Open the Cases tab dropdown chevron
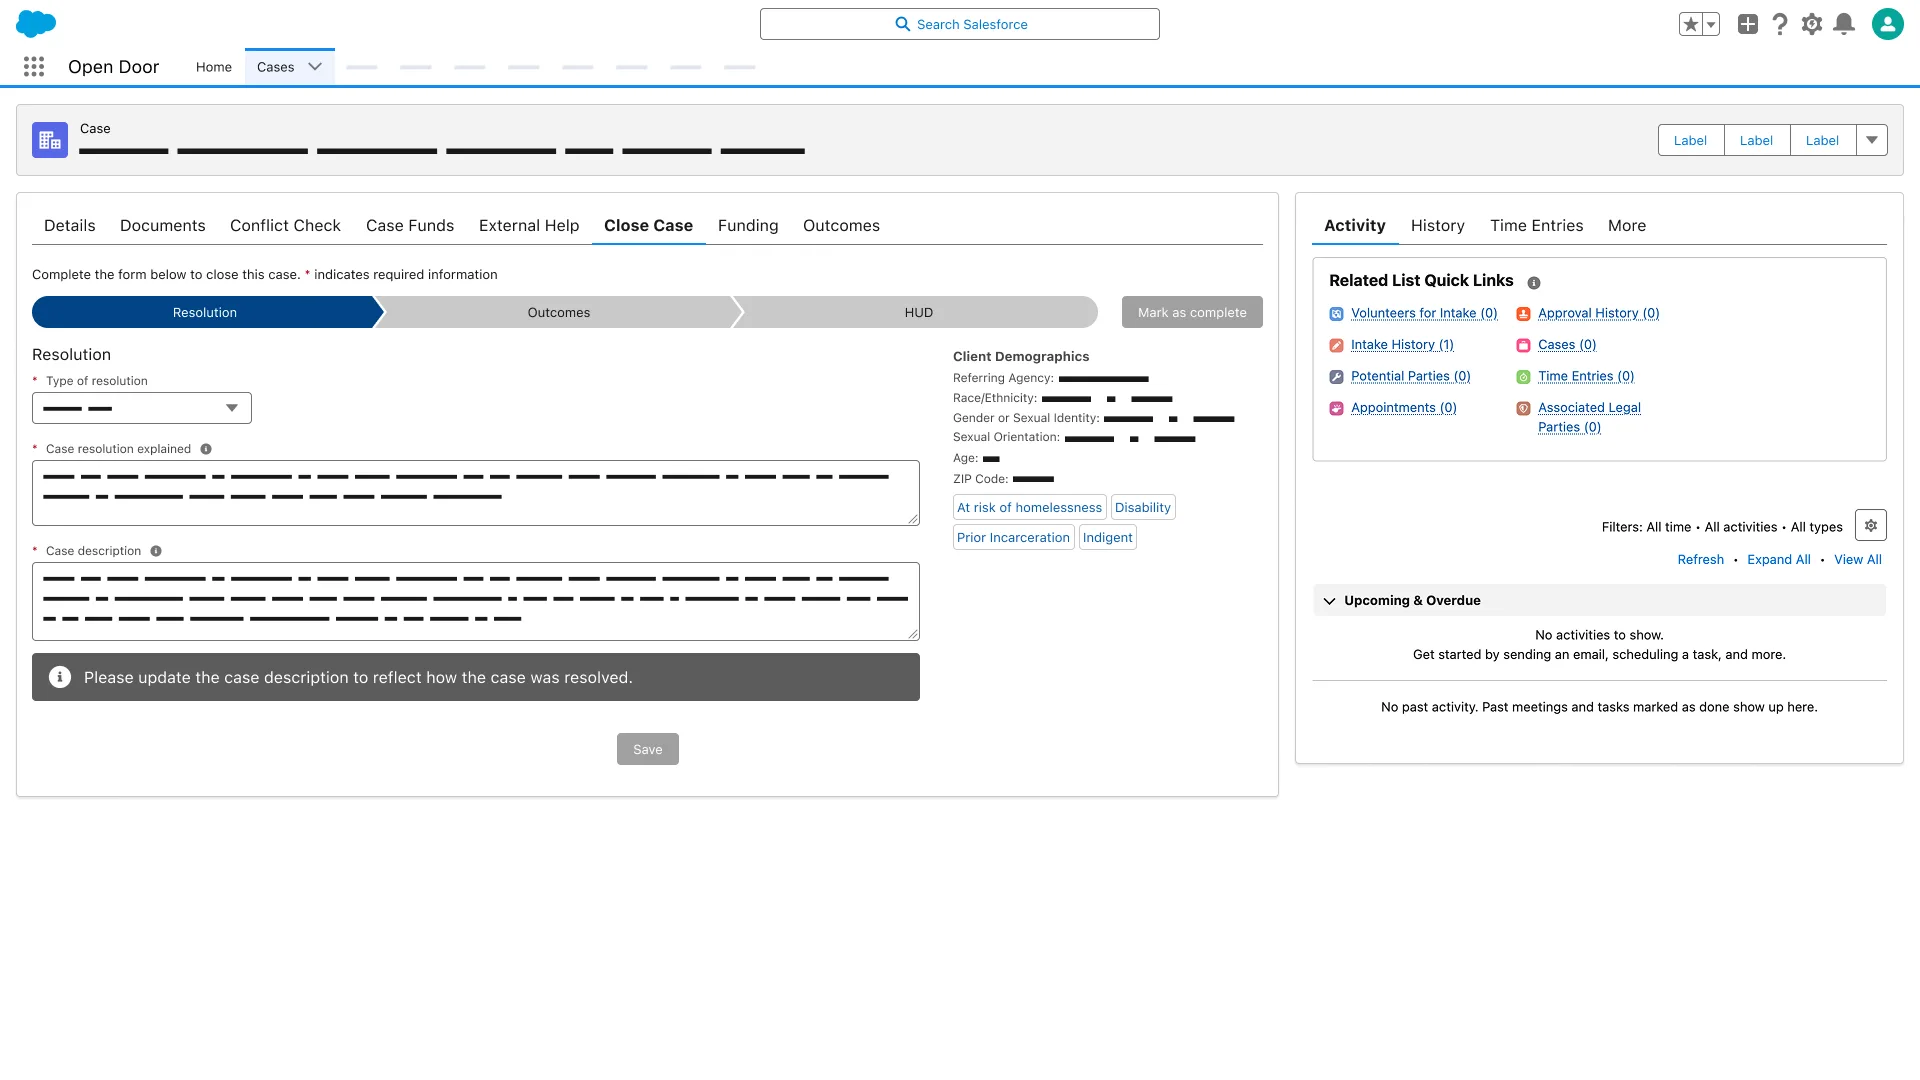Image resolution: width=1920 pixels, height=1080 pixels. coord(315,67)
